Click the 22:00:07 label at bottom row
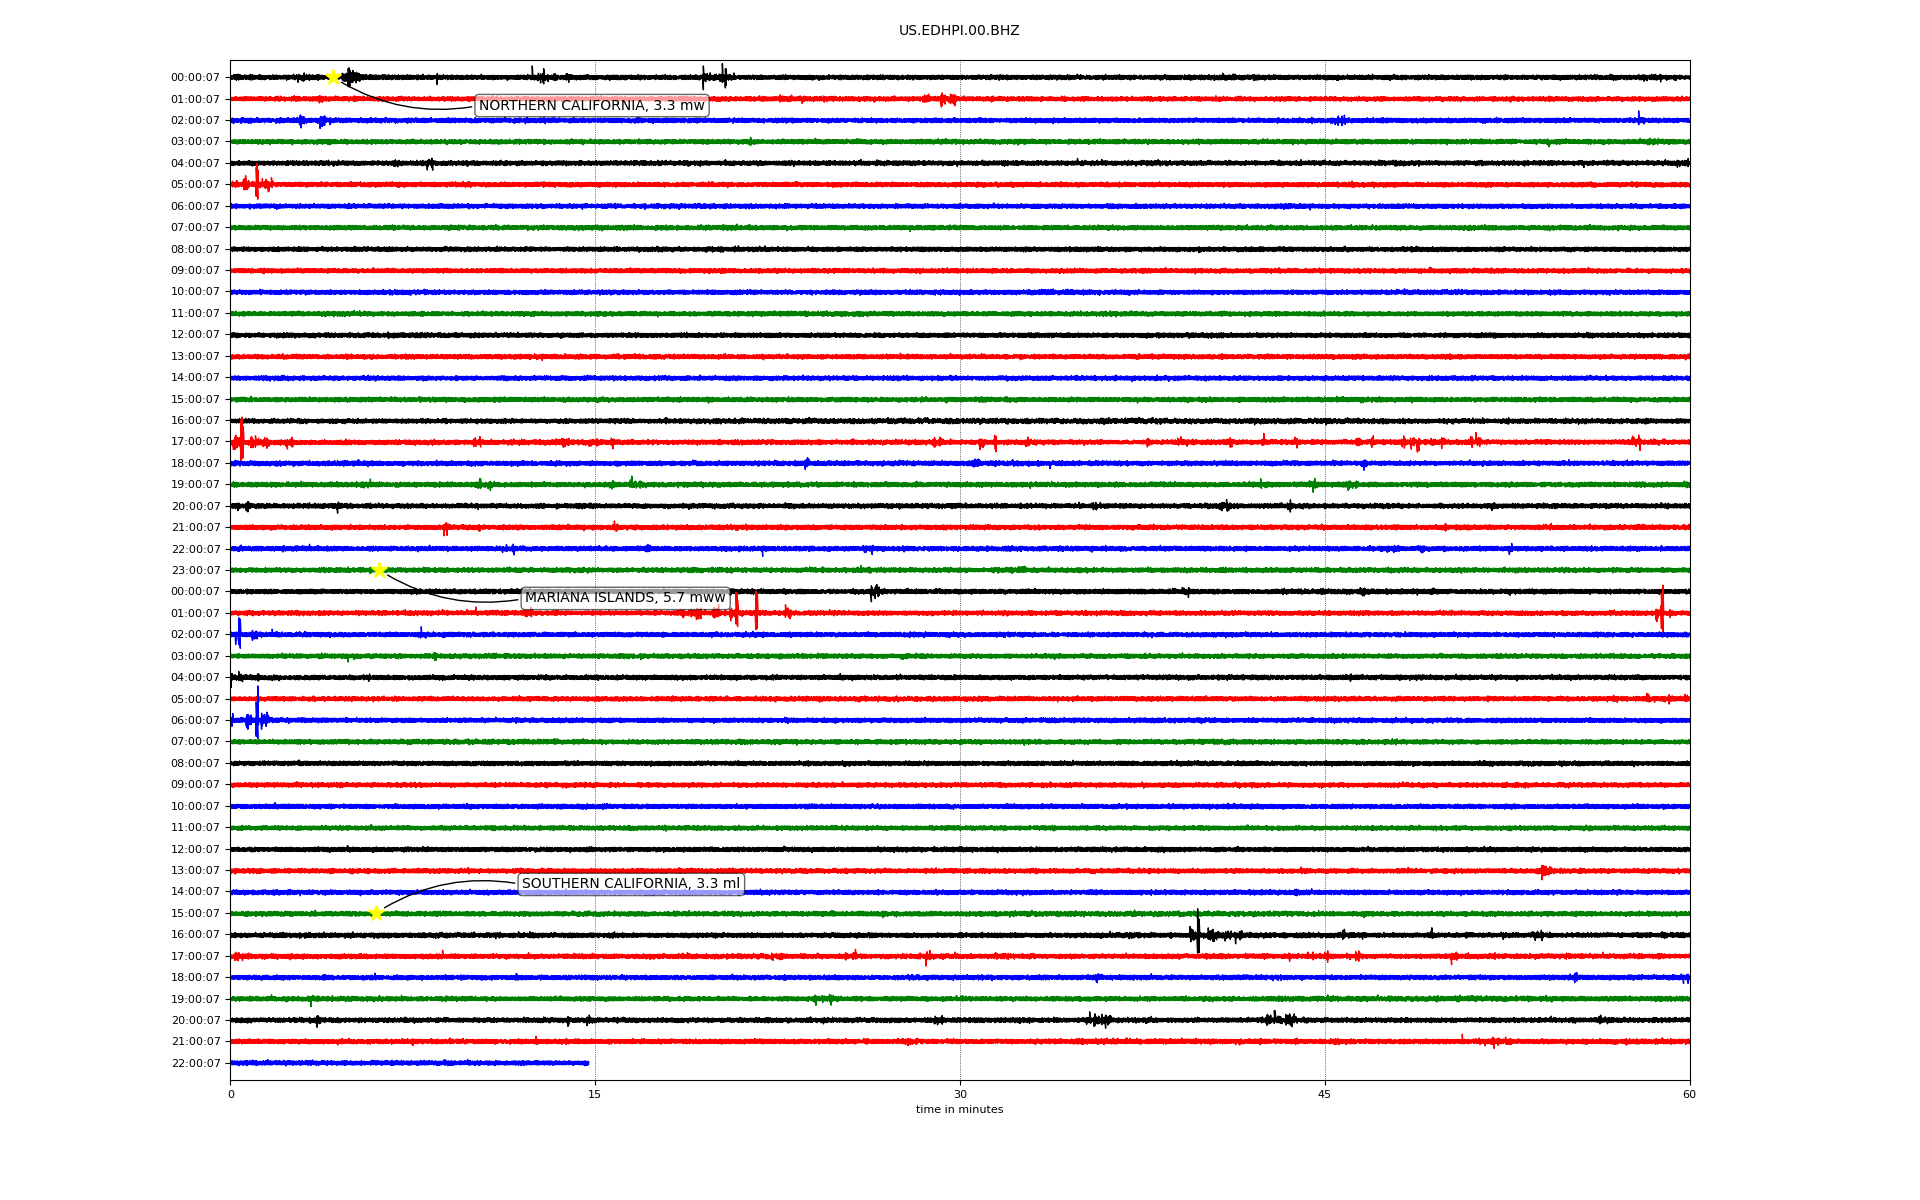 click(195, 1063)
